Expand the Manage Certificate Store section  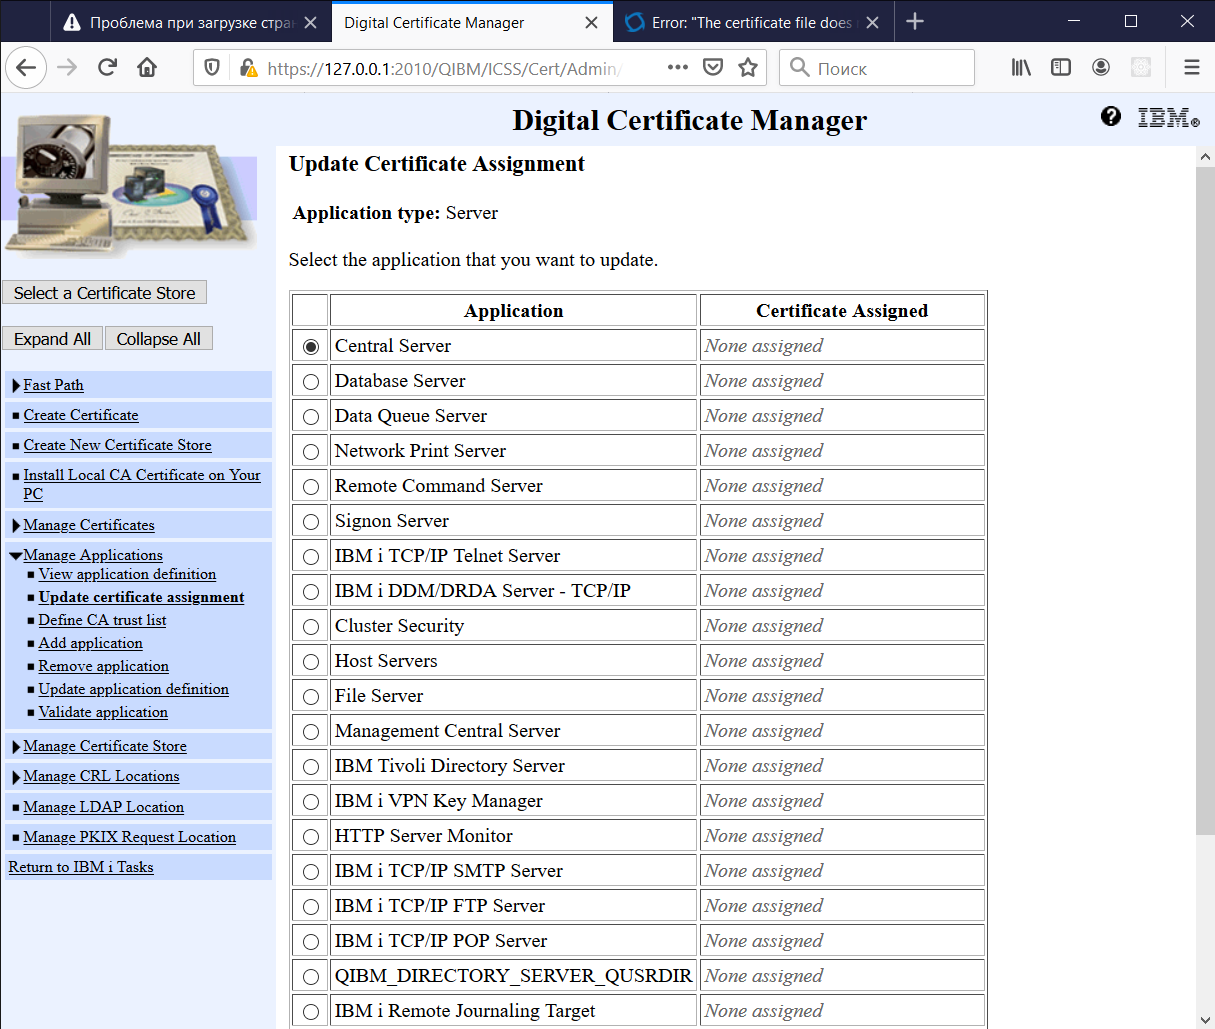pos(16,747)
